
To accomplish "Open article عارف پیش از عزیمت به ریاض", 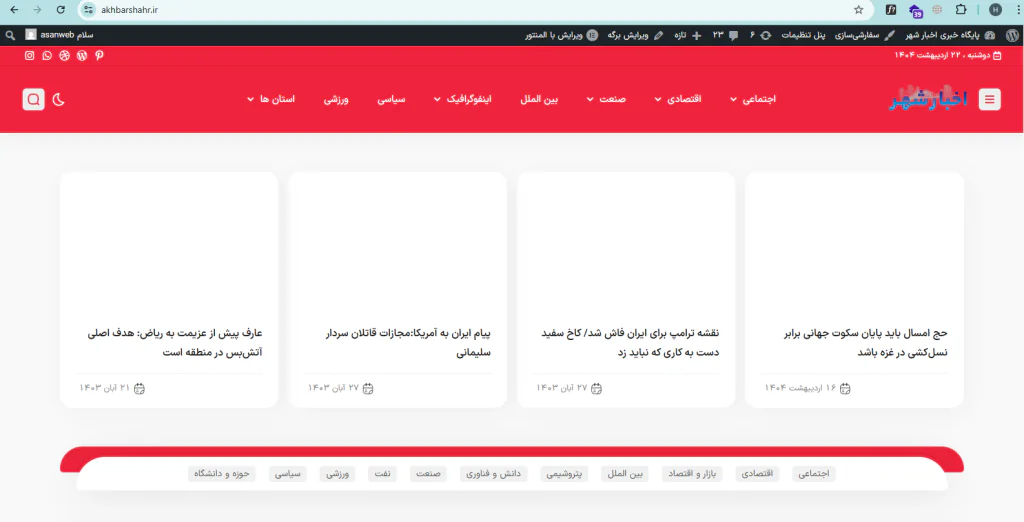I will [x=175, y=342].
